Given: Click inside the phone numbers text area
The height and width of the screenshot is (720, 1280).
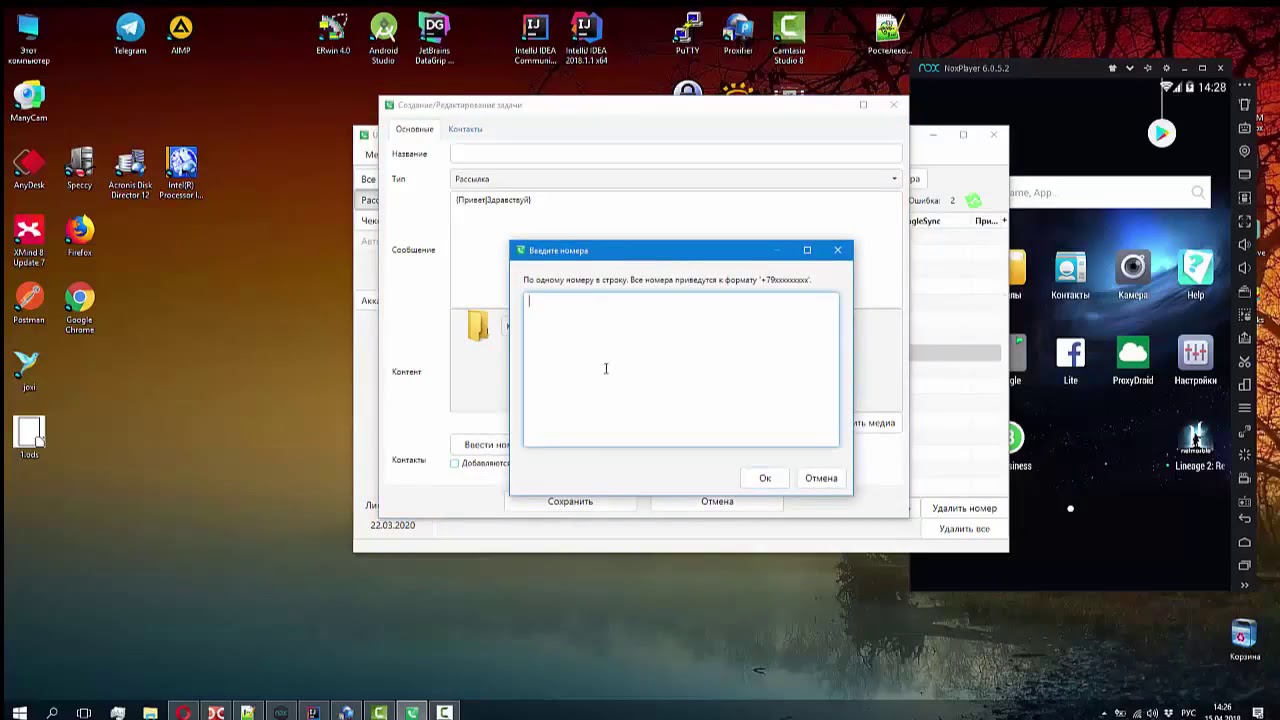Looking at the screenshot, I should click(680, 368).
